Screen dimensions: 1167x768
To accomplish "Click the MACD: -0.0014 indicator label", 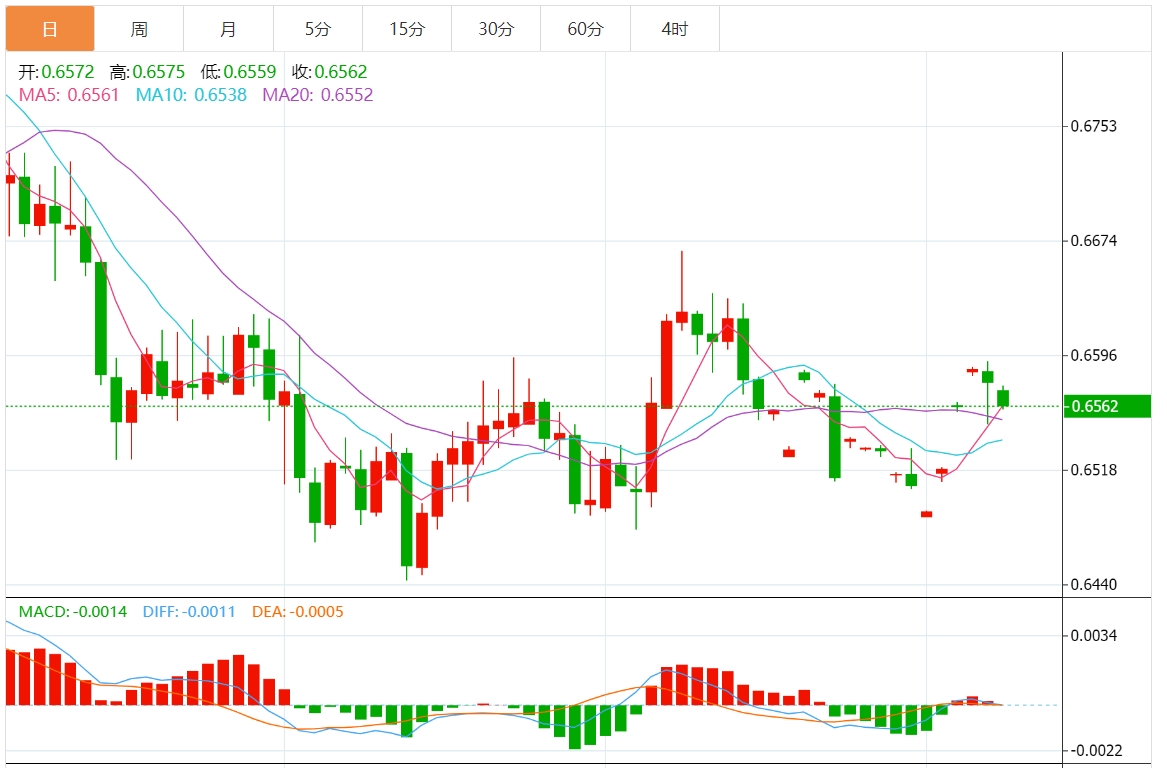I will click(73, 612).
